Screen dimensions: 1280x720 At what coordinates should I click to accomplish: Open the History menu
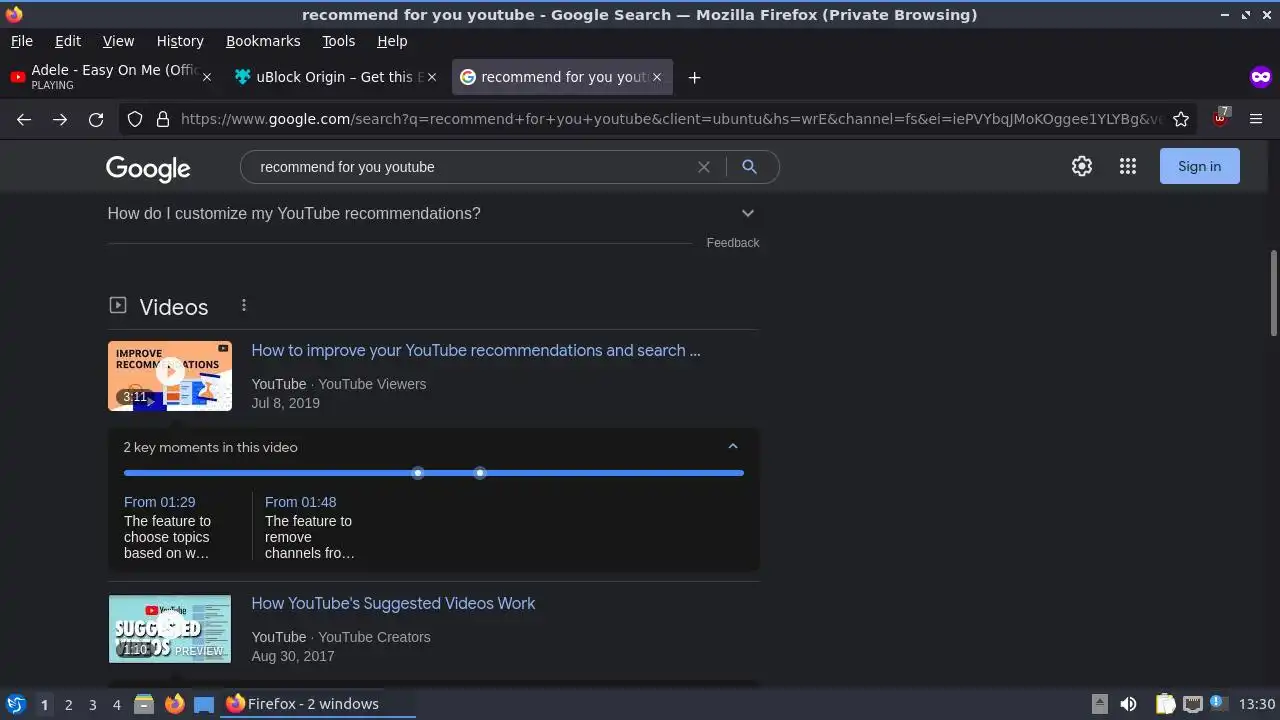point(180,41)
